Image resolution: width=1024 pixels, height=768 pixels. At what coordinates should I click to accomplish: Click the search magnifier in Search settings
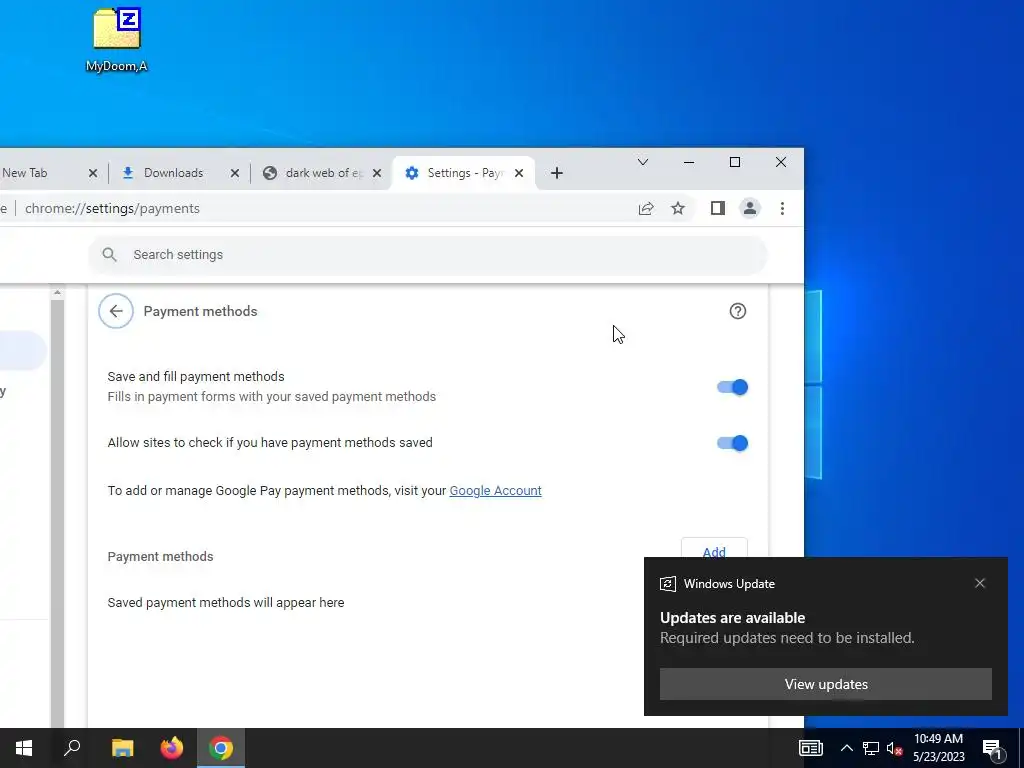[x=110, y=255]
